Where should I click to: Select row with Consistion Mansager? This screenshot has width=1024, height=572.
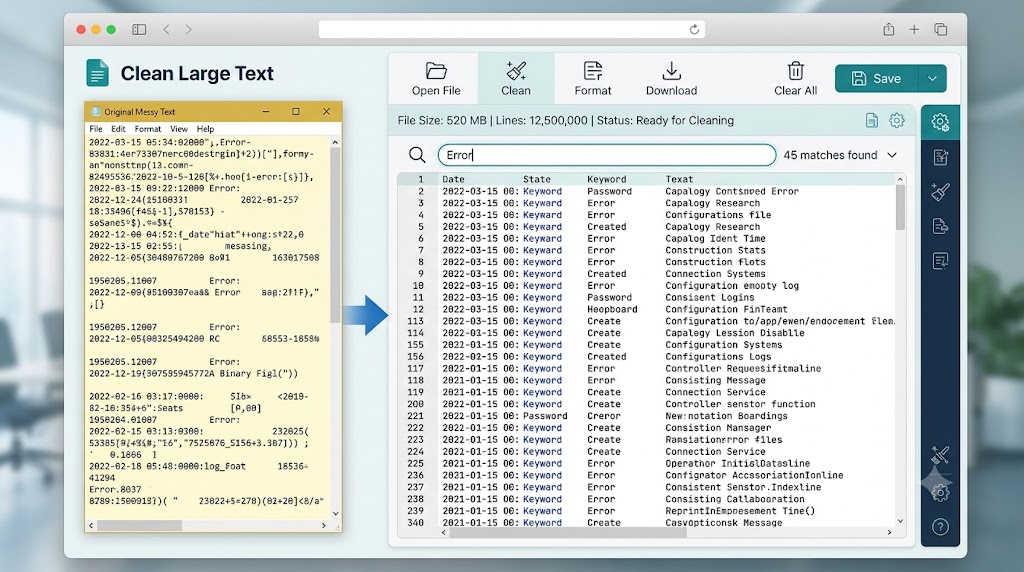(647, 428)
